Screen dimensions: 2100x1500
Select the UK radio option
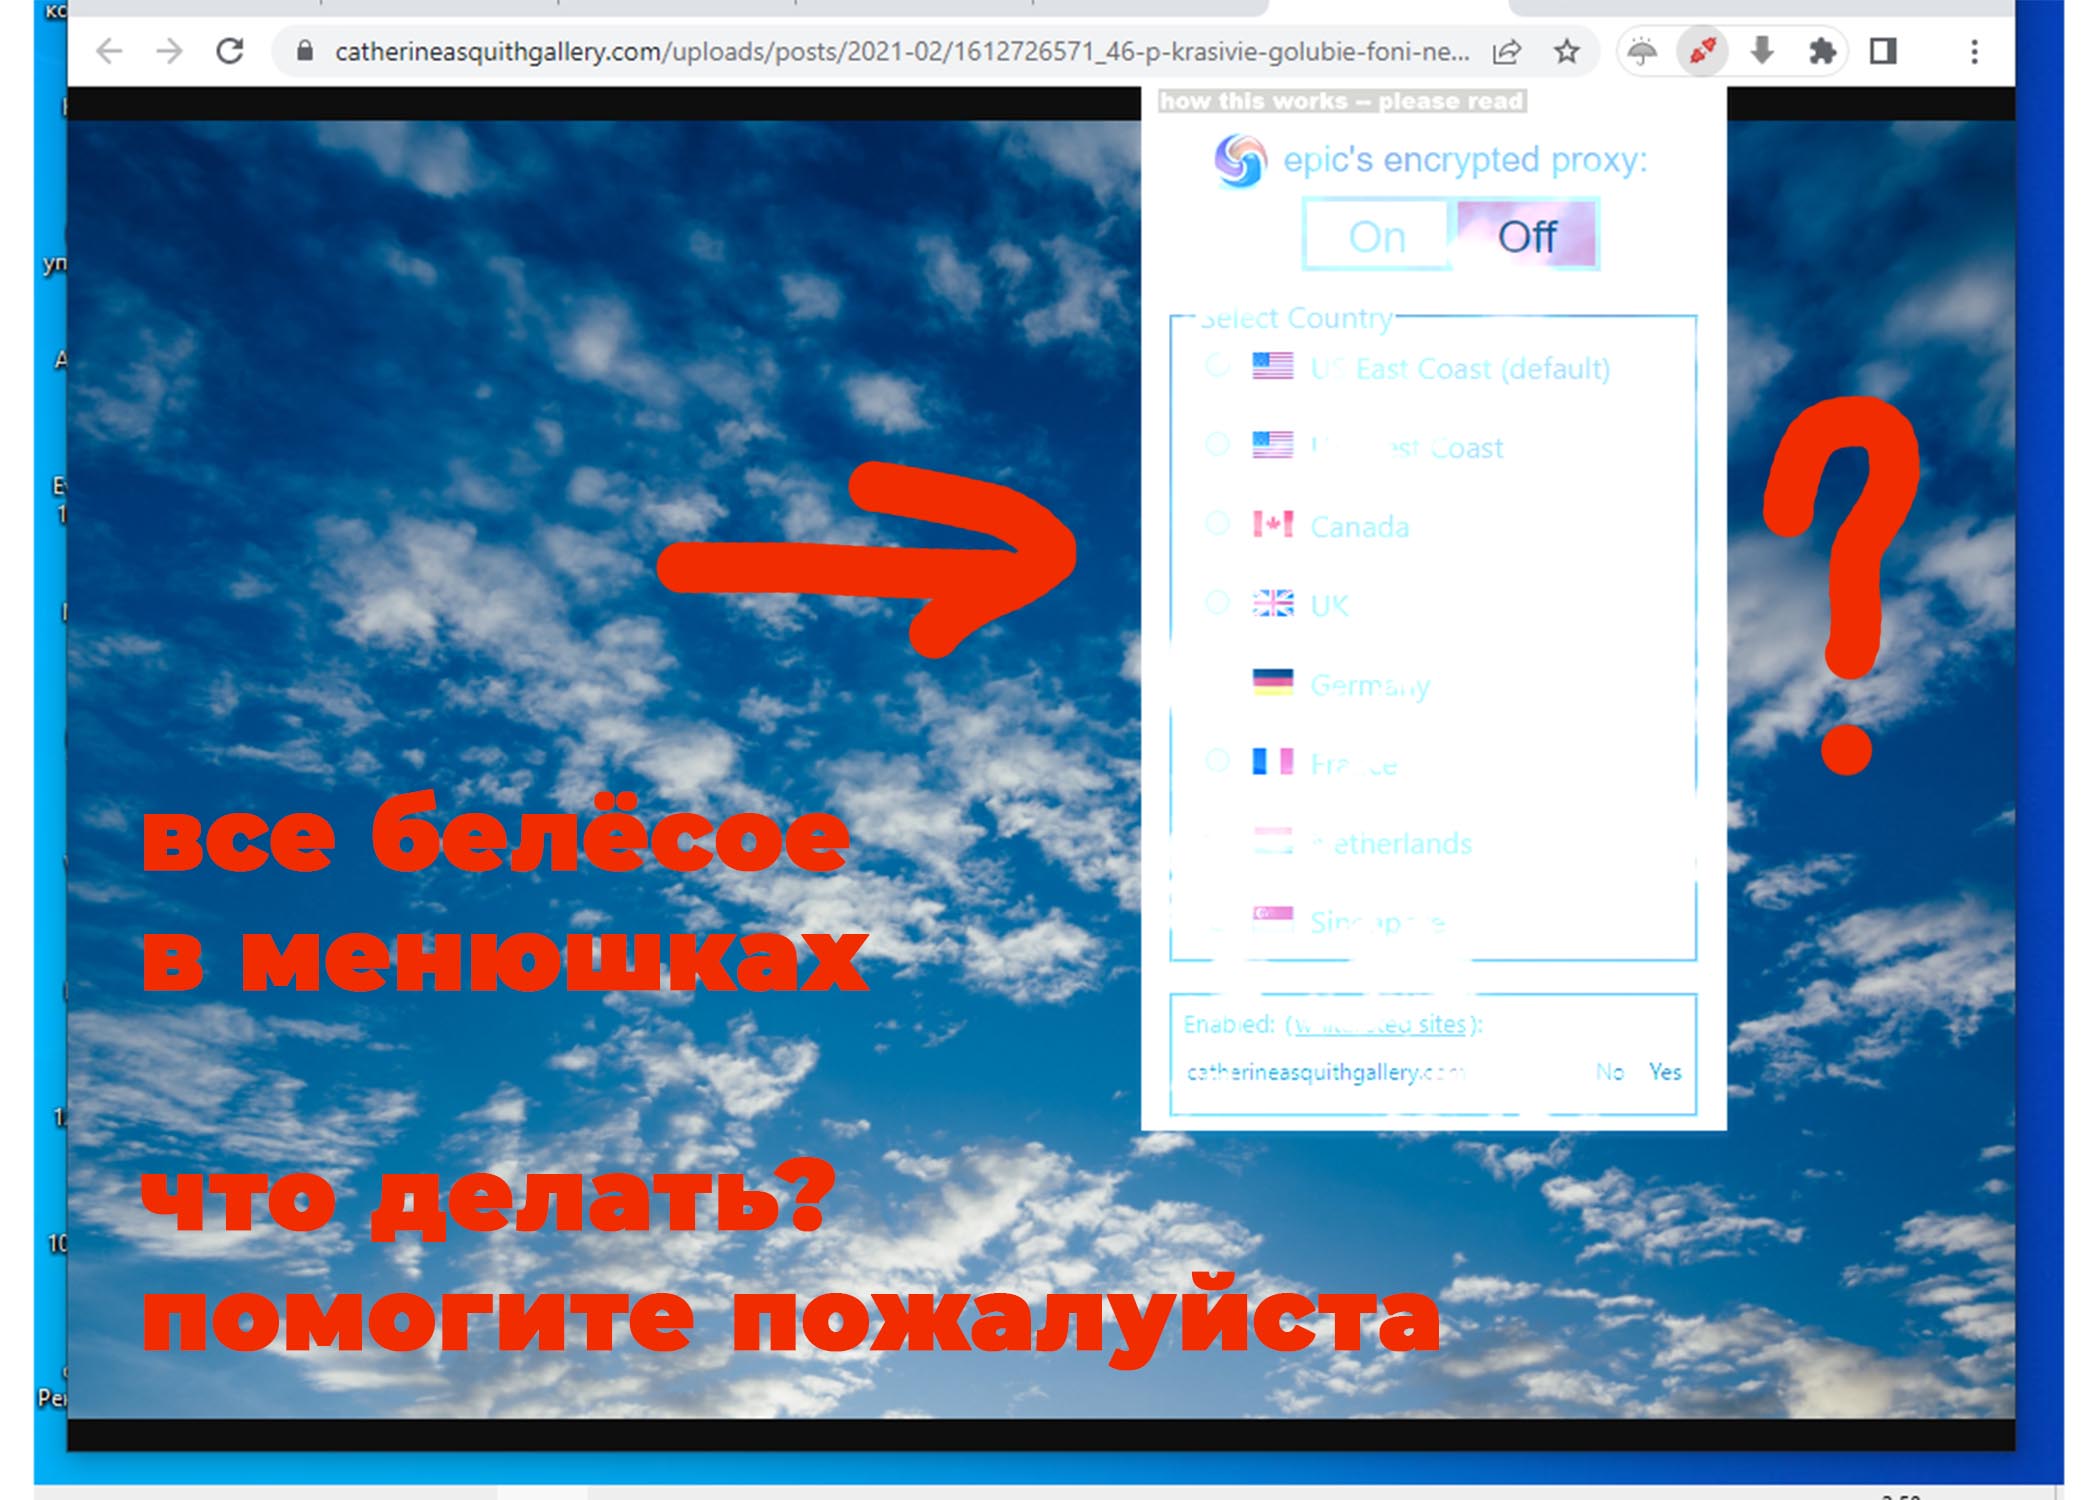click(x=1217, y=602)
